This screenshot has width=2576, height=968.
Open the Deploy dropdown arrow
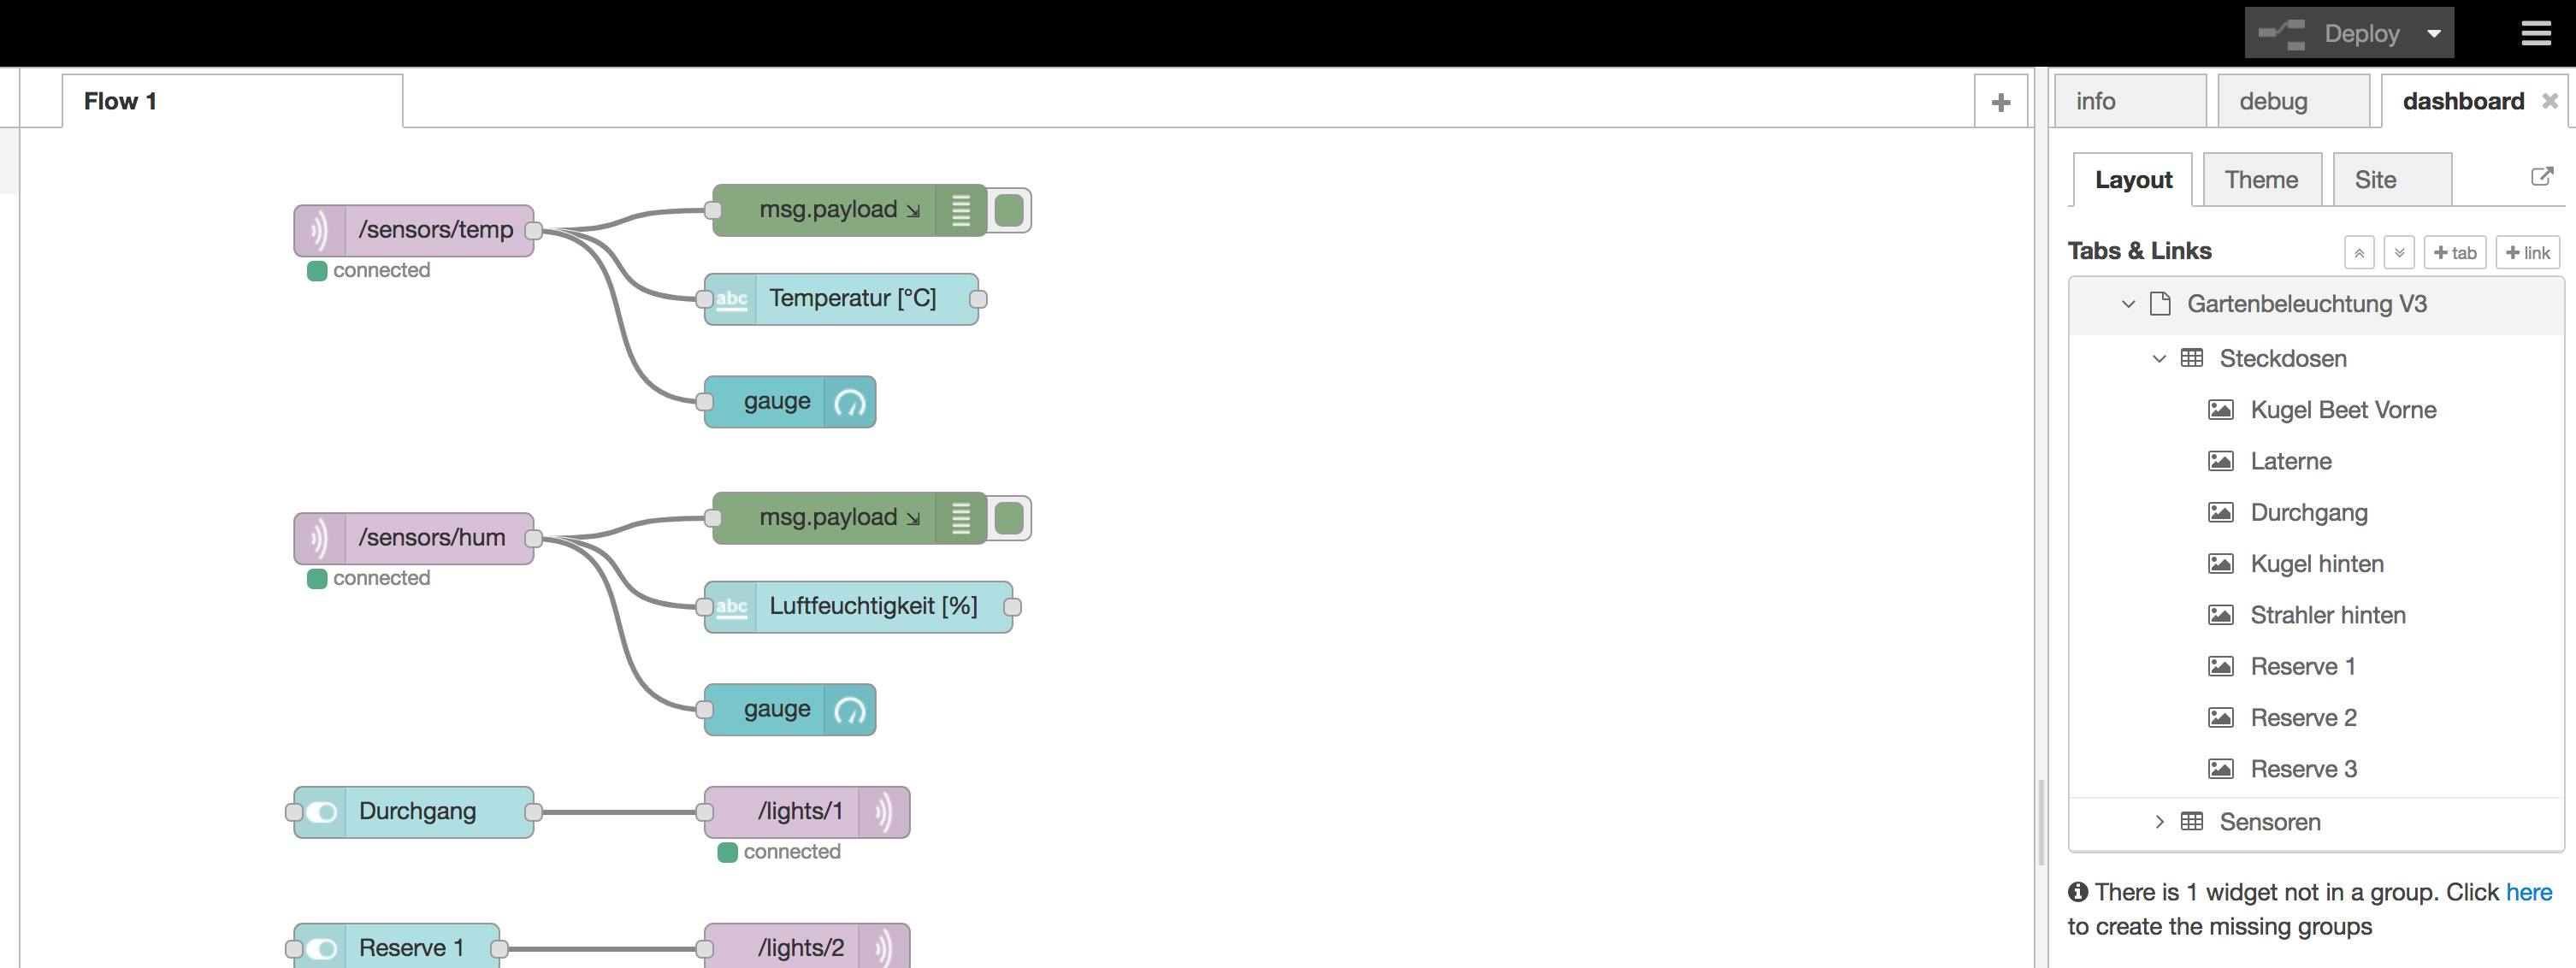pos(2434,34)
